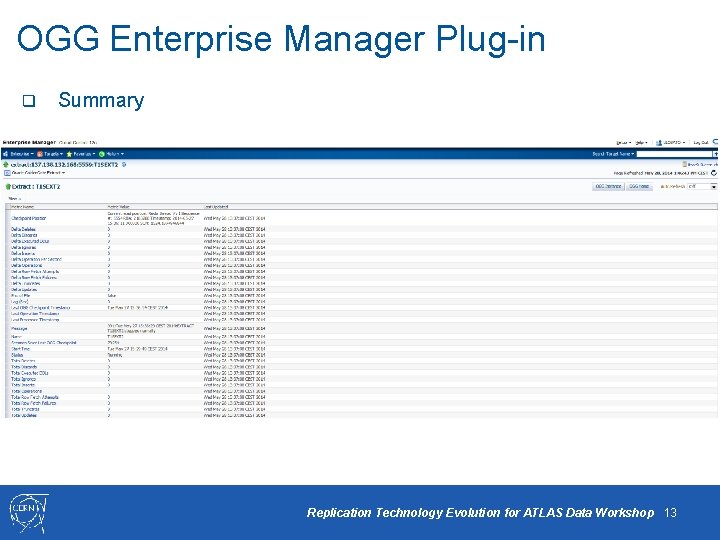The width and height of the screenshot is (720, 540).
Task: Click the Delta Inserts metric
Action: click(x=23, y=253)
